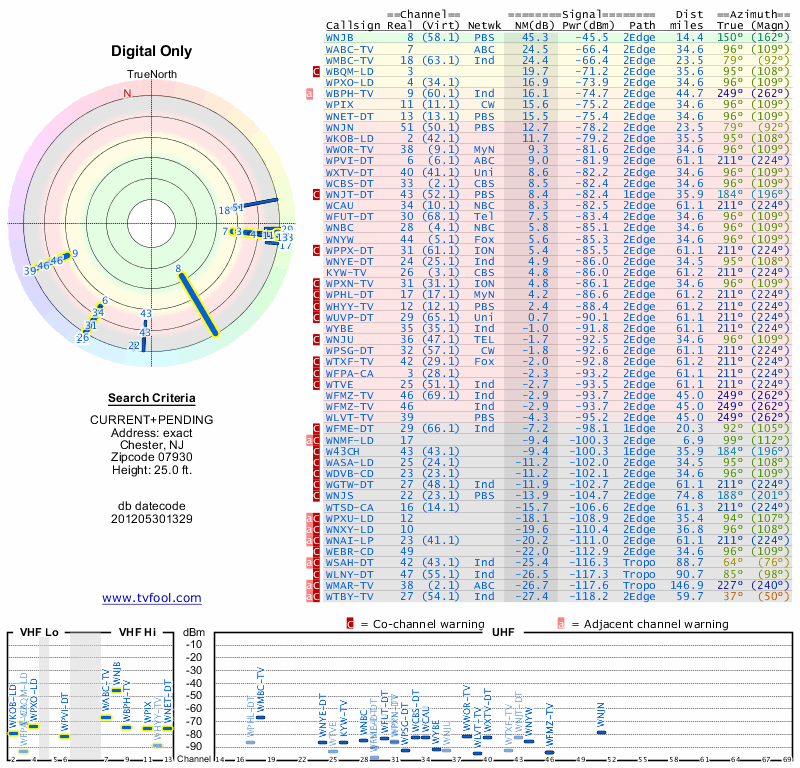The image size is (800, 768).
Task: Click the Callsign column header
Action: (354, 26)
